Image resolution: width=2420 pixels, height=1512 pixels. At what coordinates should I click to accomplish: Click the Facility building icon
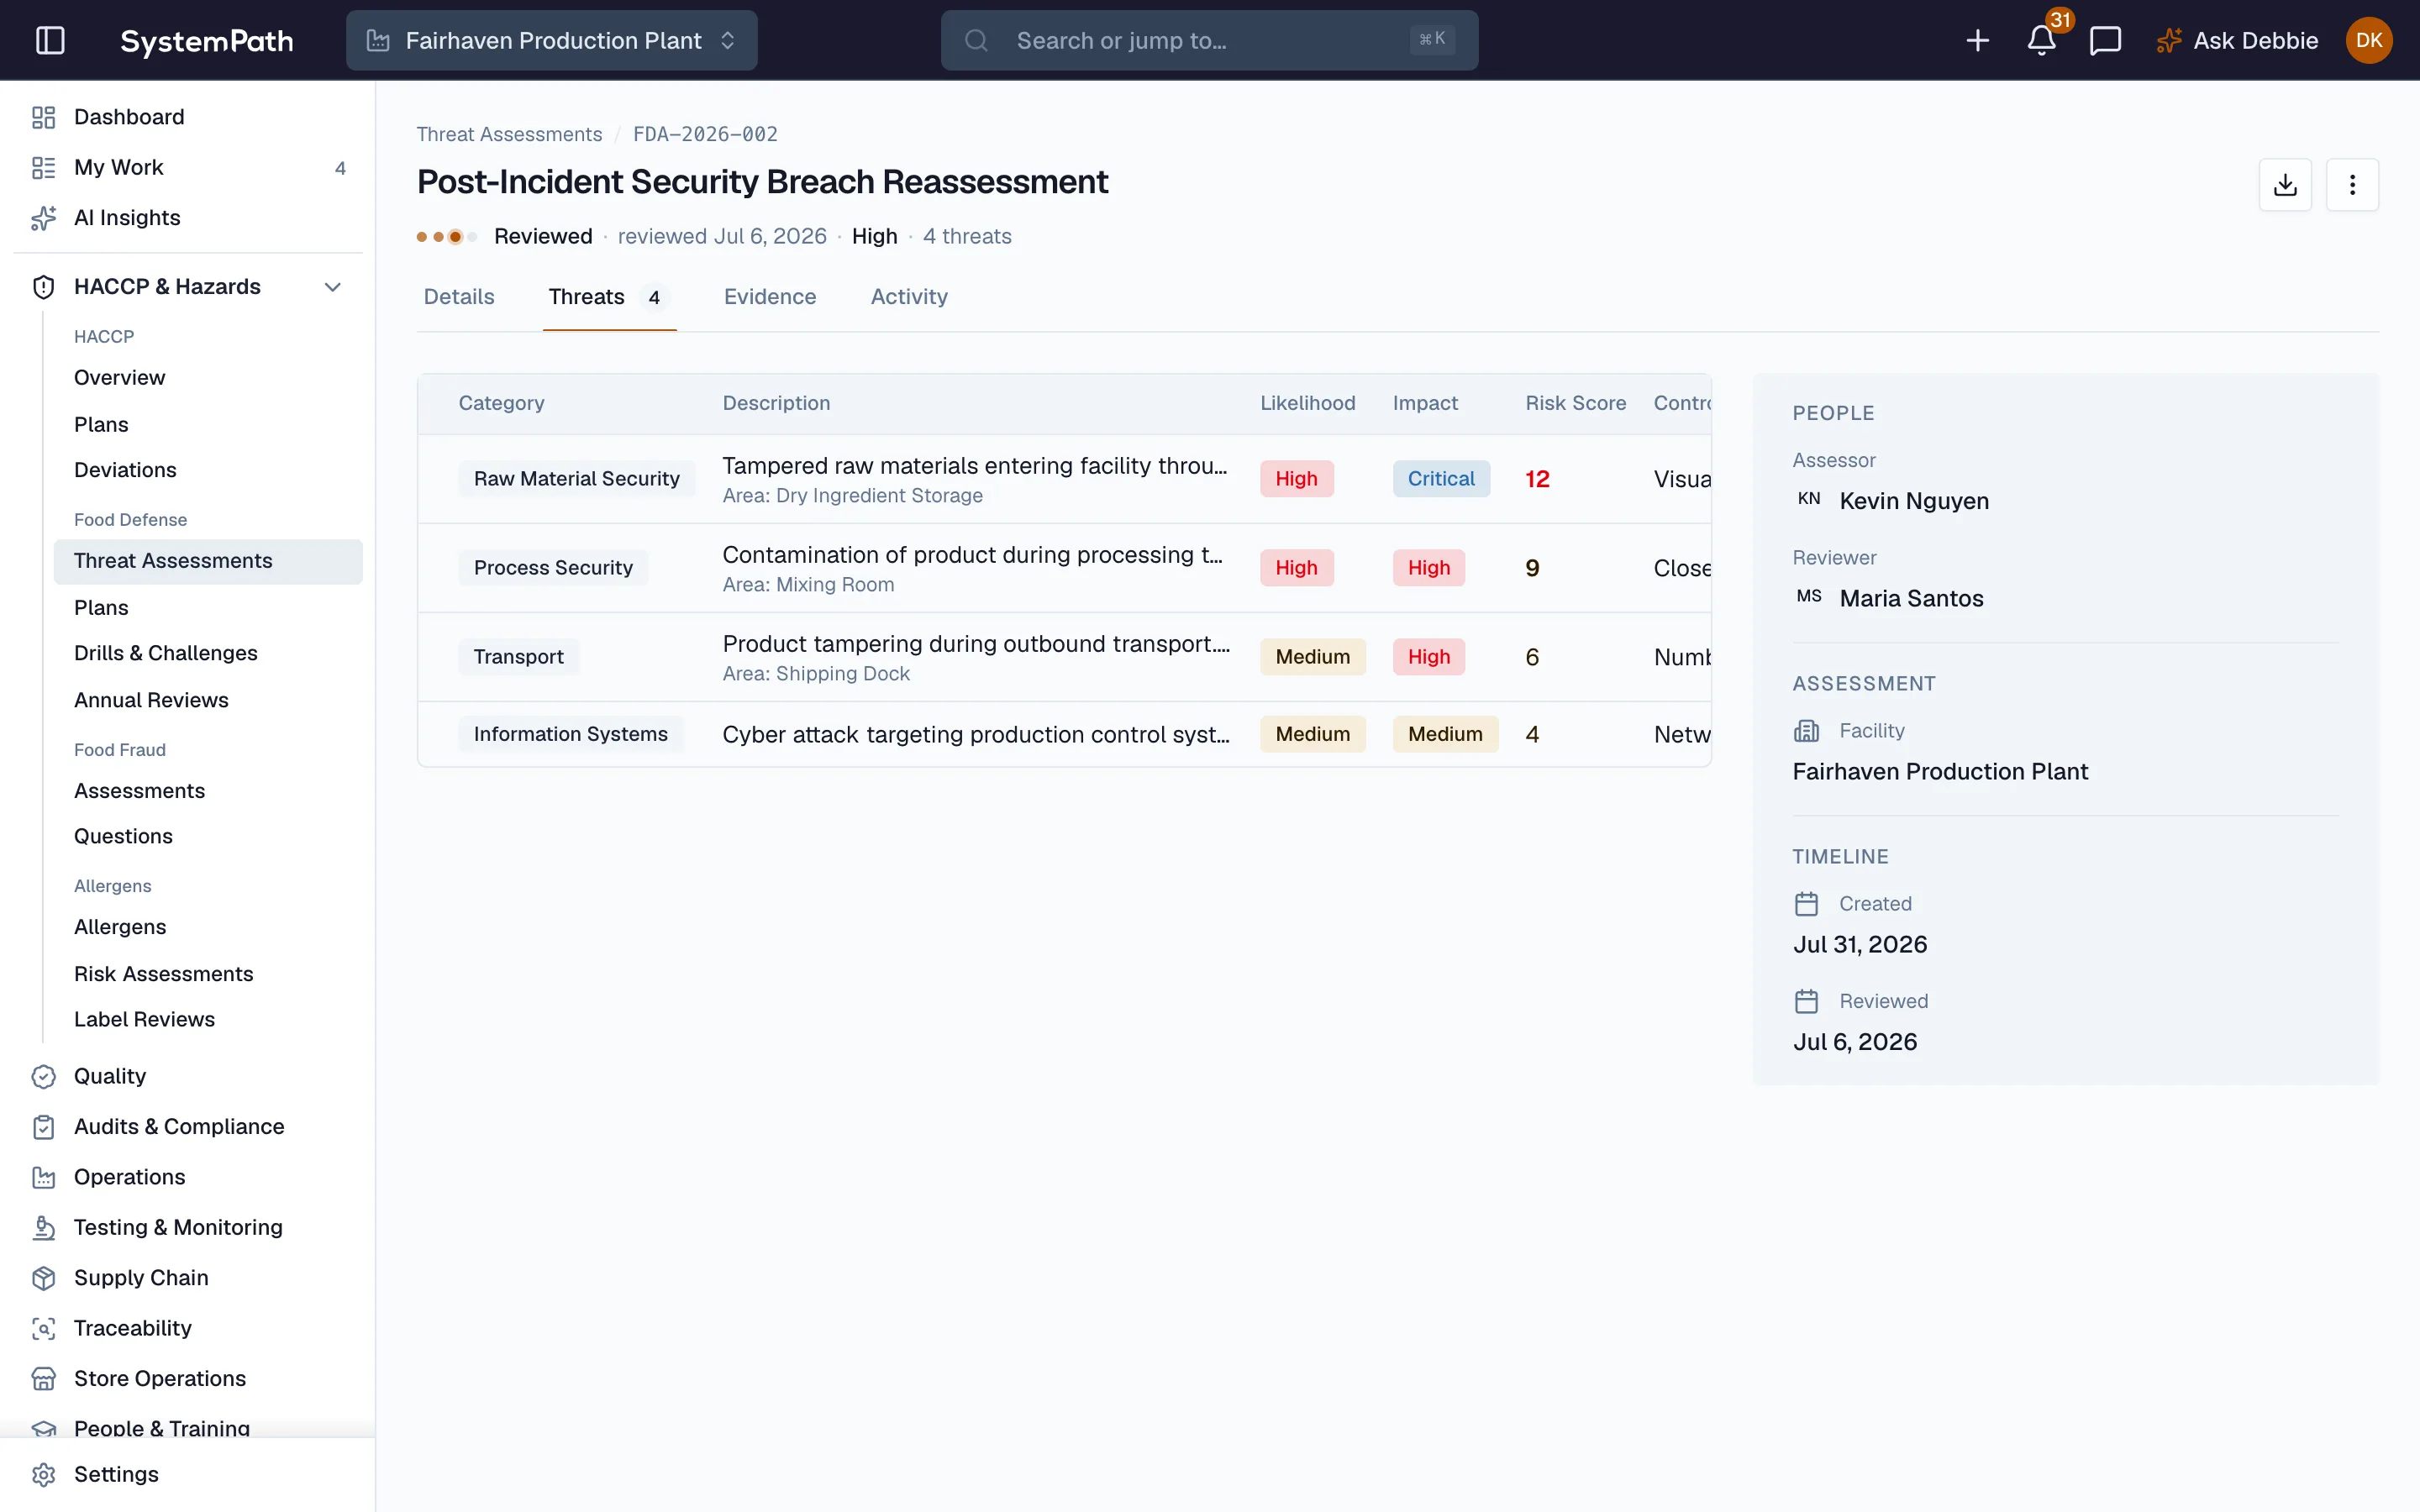click(x=1806, y=731)
